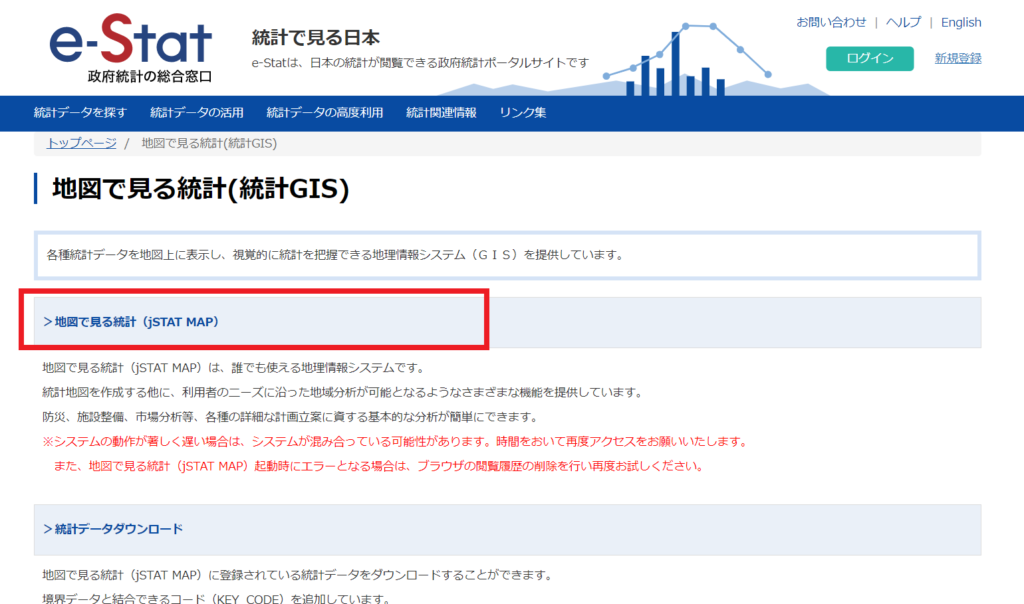Open the リンク集 menu

tap(522, 112)
